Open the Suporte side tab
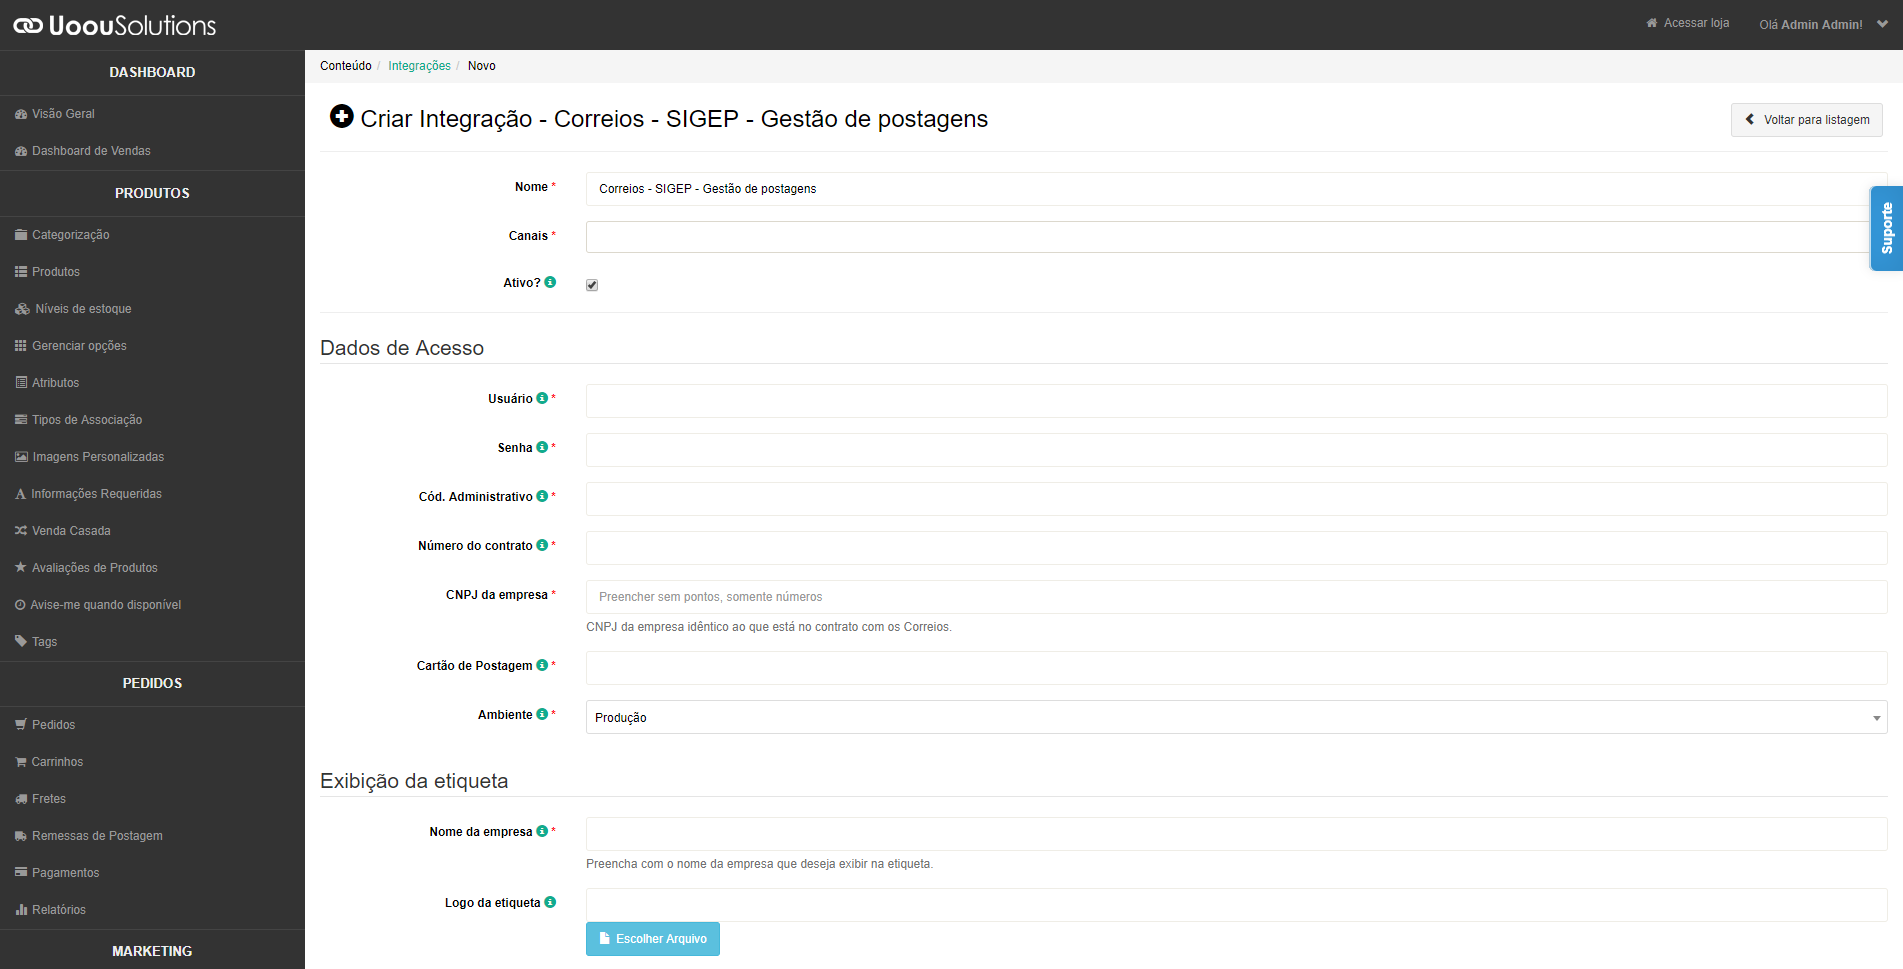Image resolution: width=1903 pixels, height=969 pixels. [x=1887, y=228]
